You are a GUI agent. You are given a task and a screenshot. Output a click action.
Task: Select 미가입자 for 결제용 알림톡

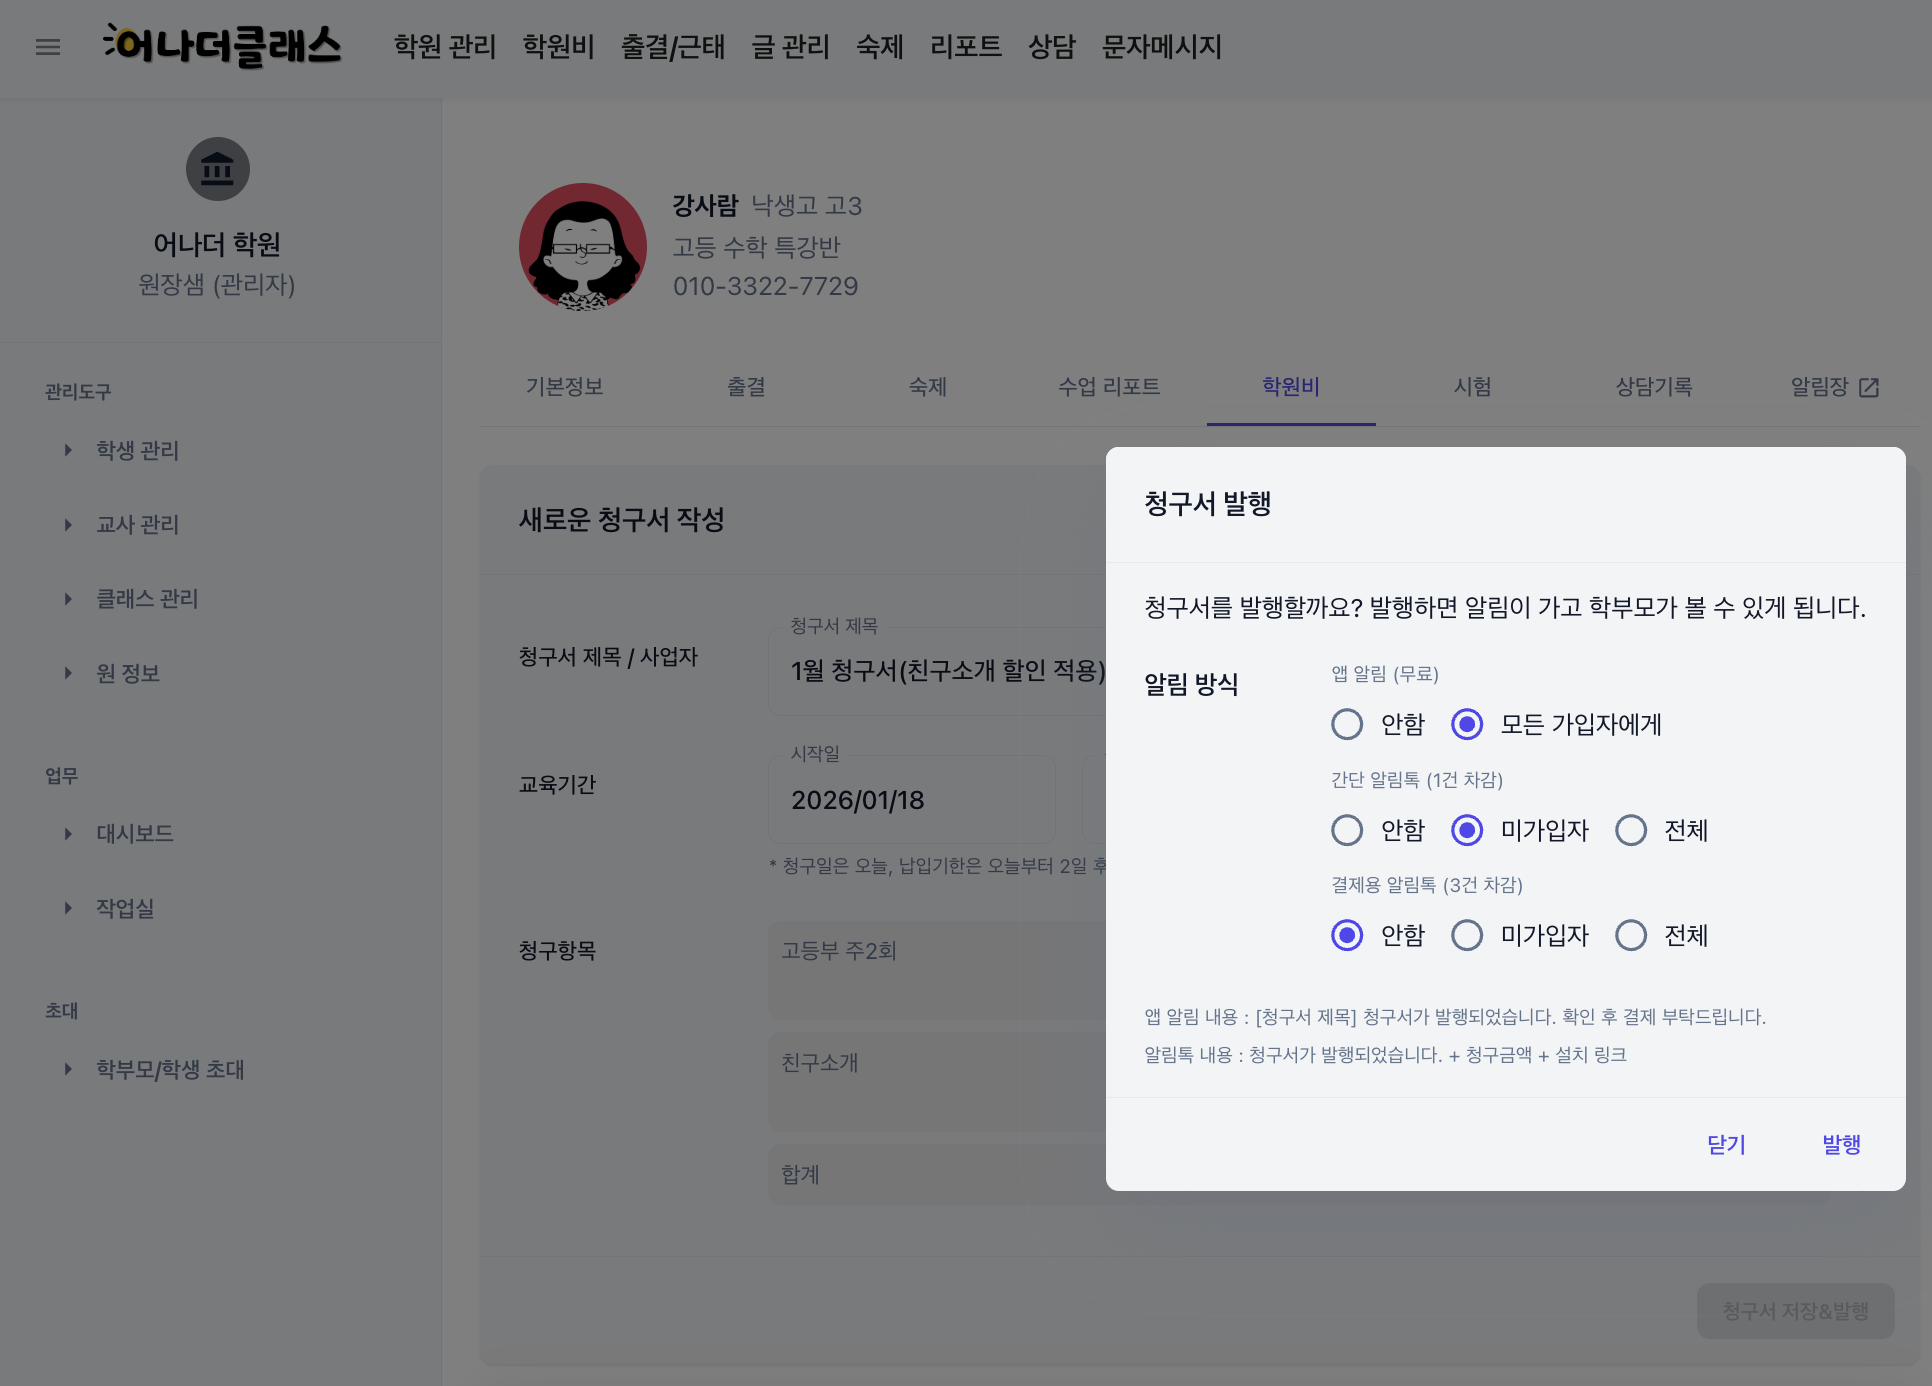tap(1467, 935)
